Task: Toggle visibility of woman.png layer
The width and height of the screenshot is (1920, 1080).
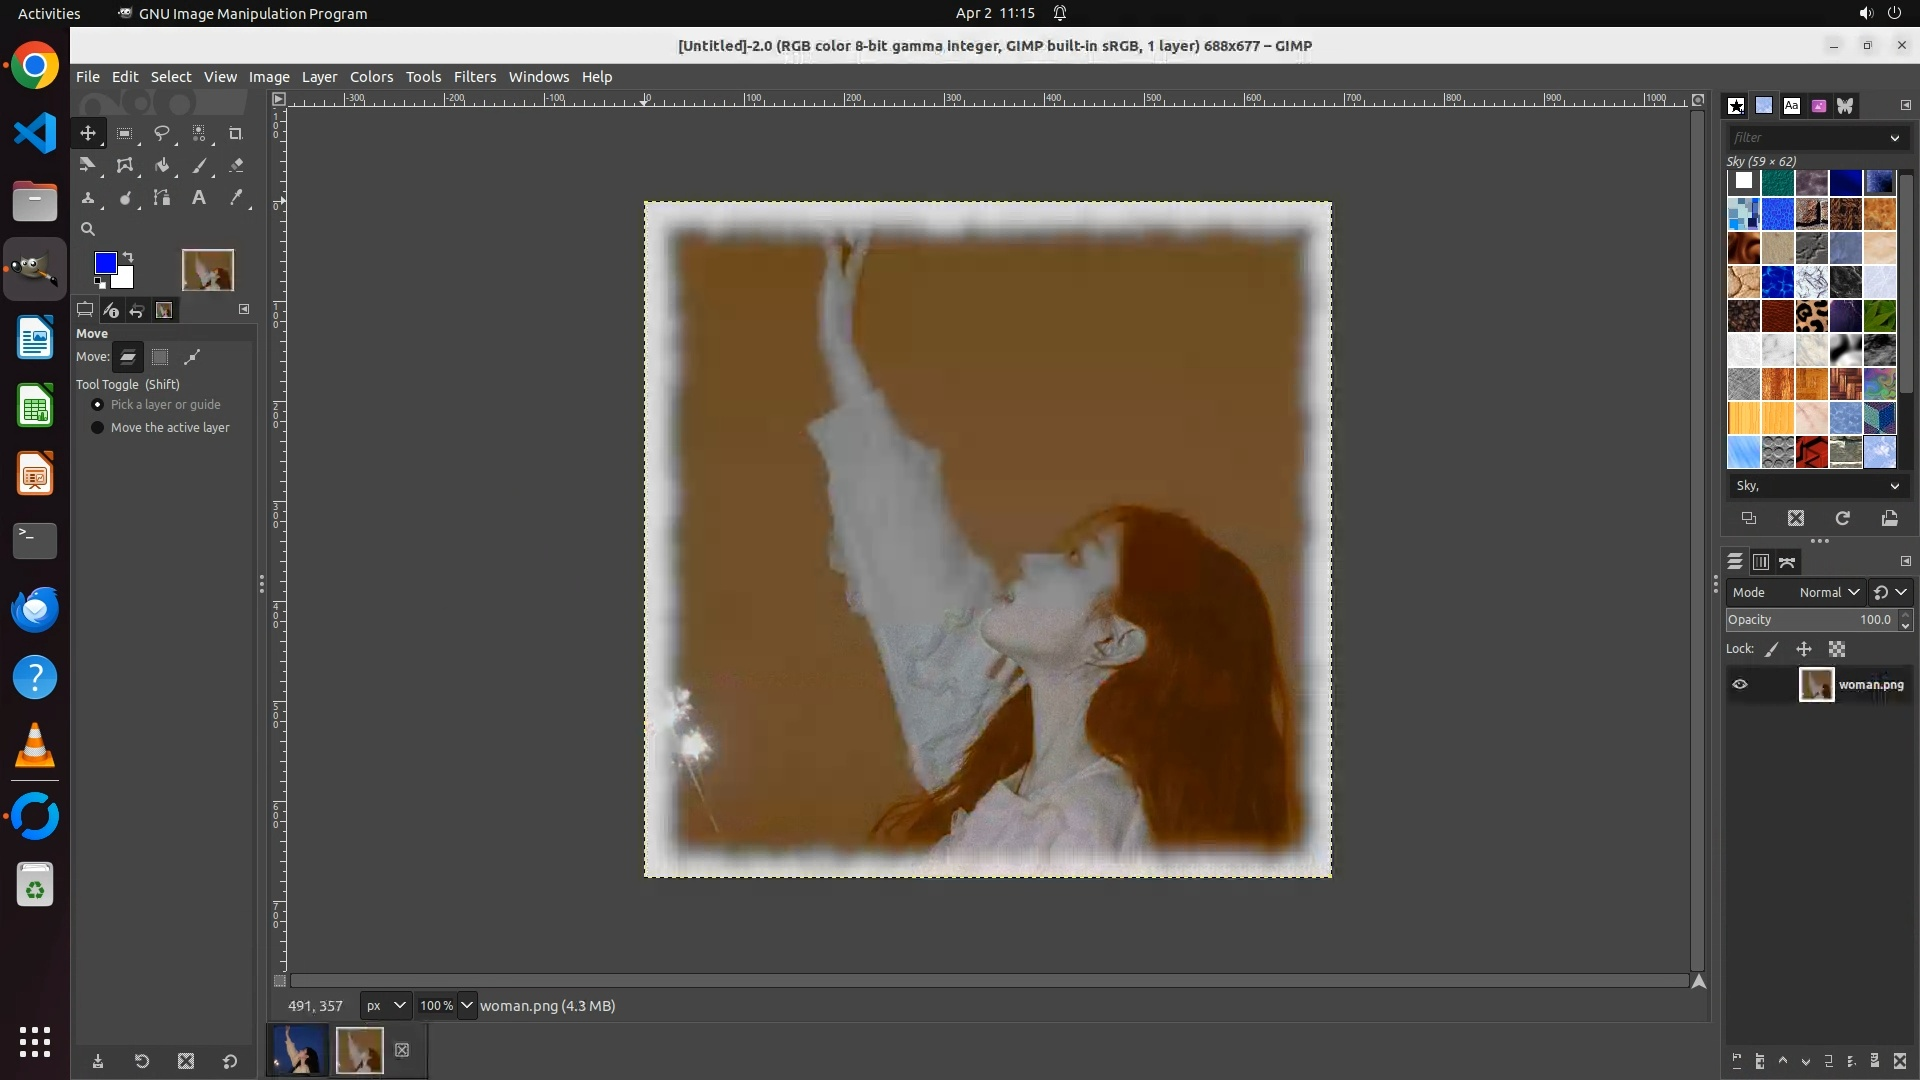Action: (1740, 685)
